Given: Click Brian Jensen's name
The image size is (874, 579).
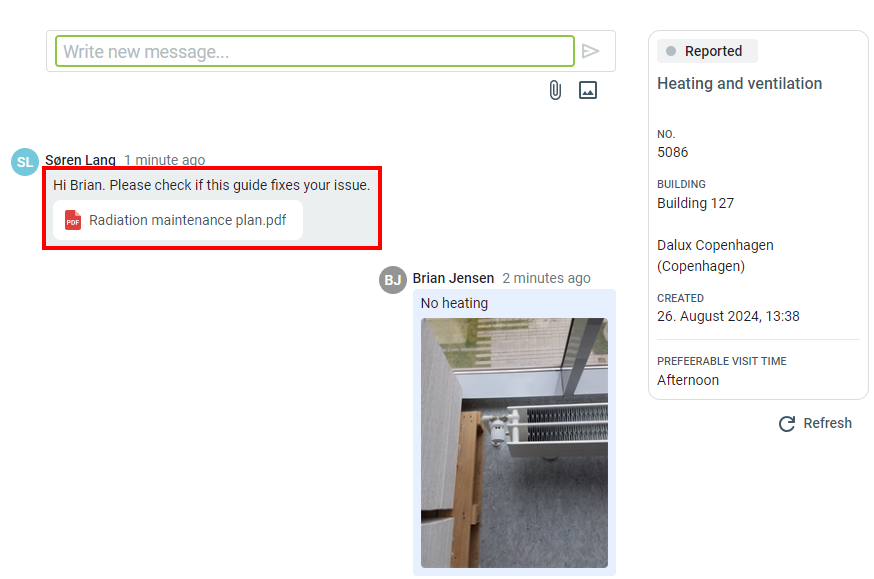Looking at the screenshot, I should tap(453, 278).
